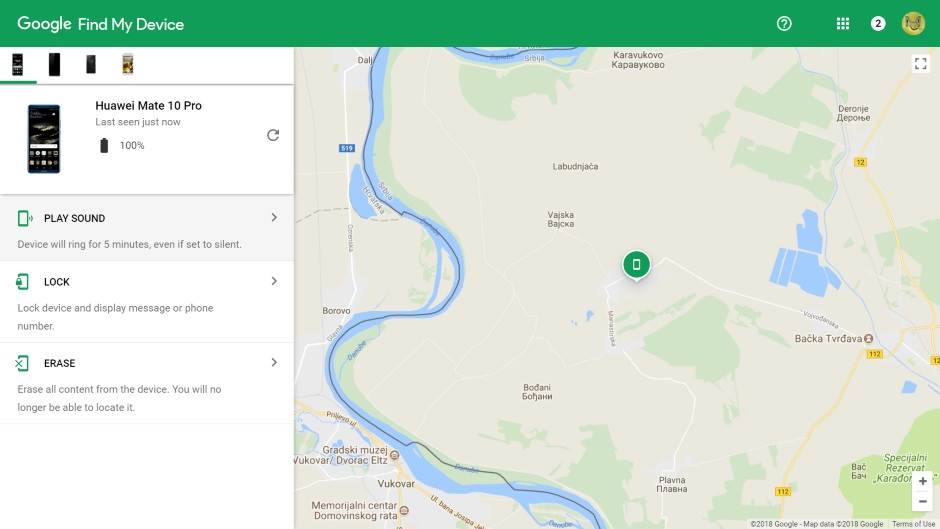Open the Google account avatar
Image resolution: width=940 pixels, height=529 pixels.
[x=913, y=23]
